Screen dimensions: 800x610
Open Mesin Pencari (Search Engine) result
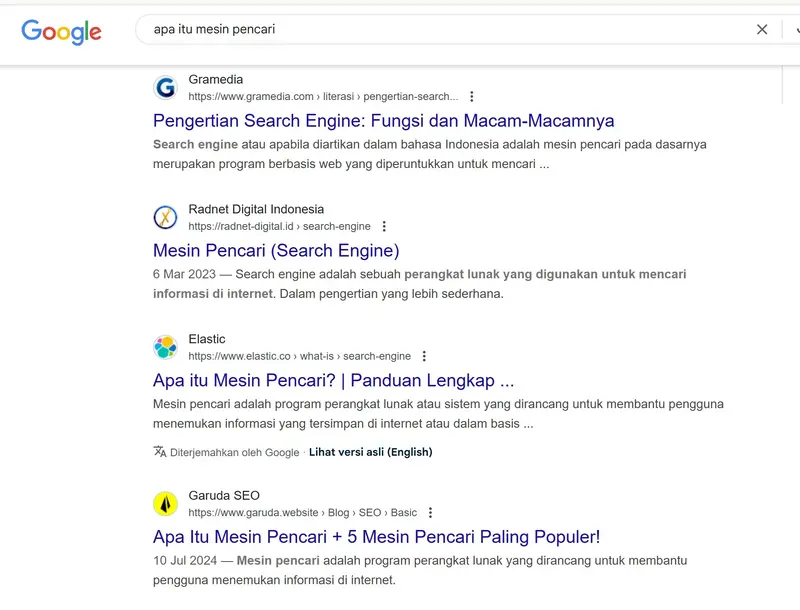click(x=276, y=250)
